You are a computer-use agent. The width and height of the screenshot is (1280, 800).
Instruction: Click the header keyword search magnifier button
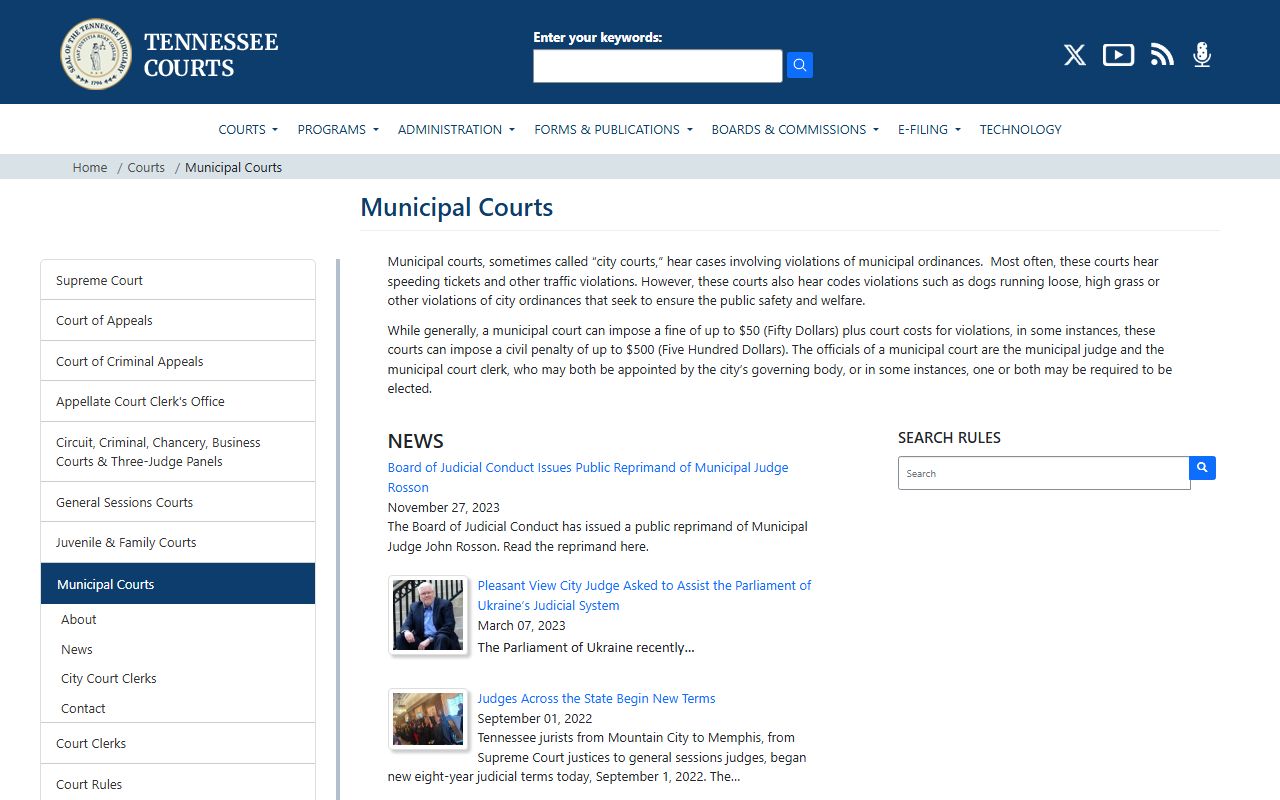tap(799, 65)
